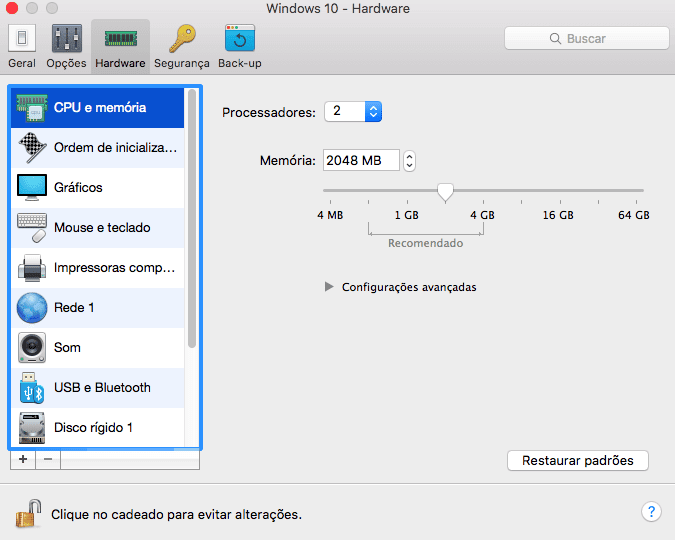
Task: Expand Configurações avançadas disclosure triangle
Action: coord(329,287)
